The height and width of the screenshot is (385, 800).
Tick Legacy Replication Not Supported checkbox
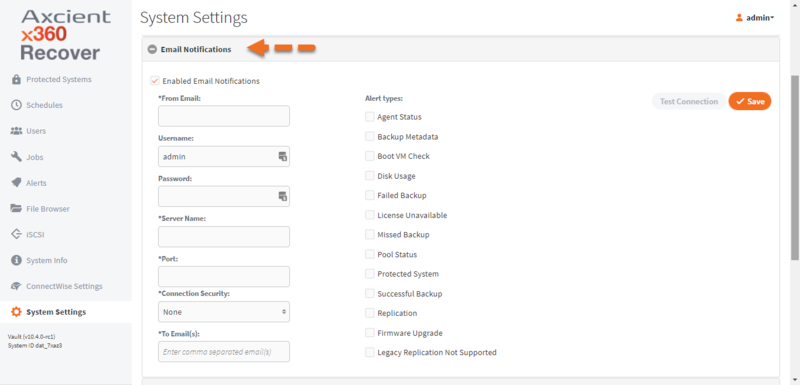click(369, 352)
